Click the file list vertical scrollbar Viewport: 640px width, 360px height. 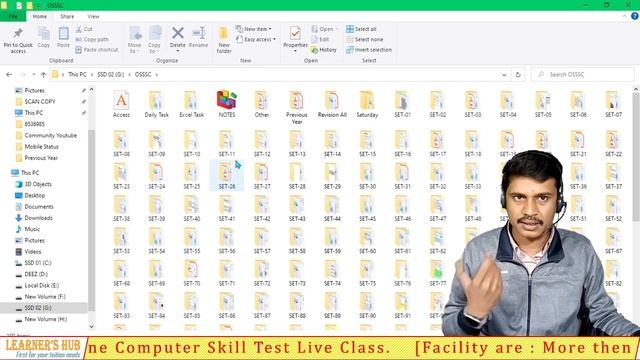tap(636, 157)
